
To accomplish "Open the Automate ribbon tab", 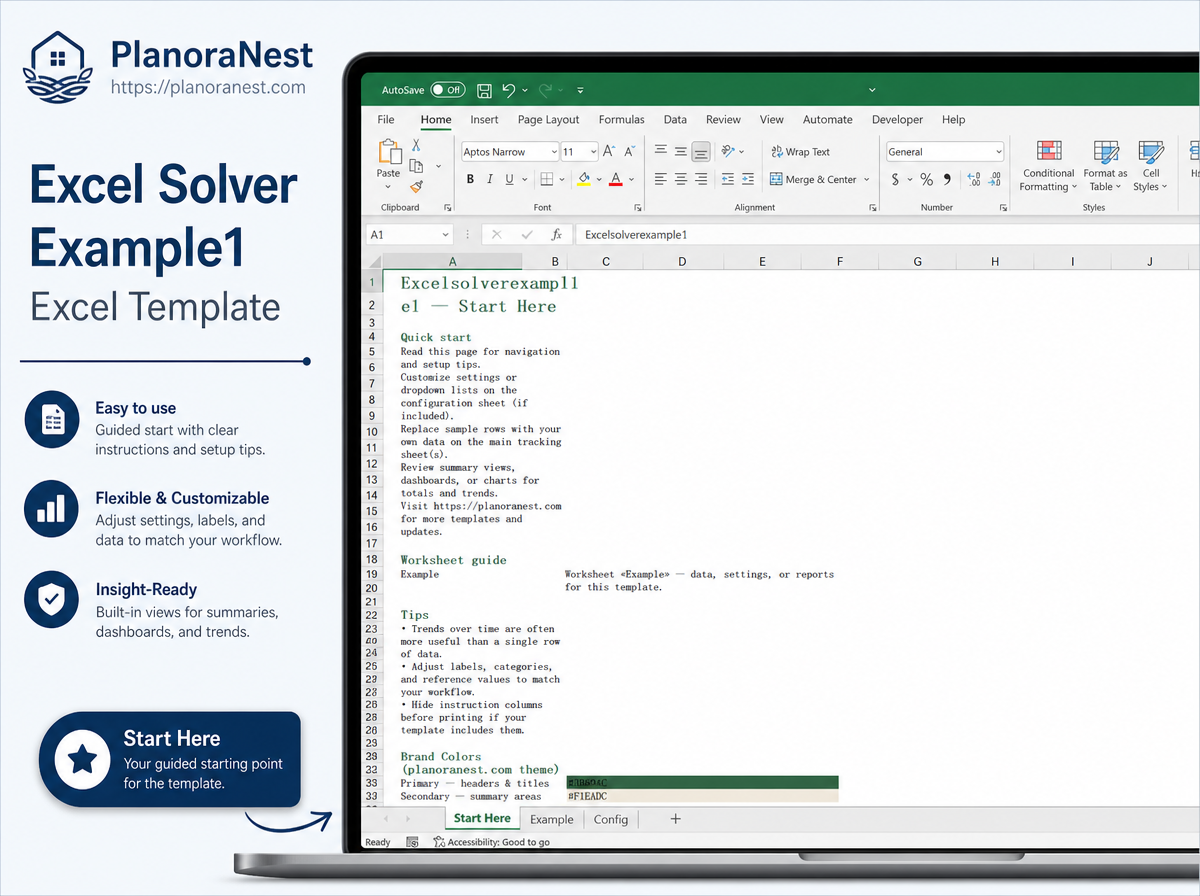I will click(x=828, y=119).
